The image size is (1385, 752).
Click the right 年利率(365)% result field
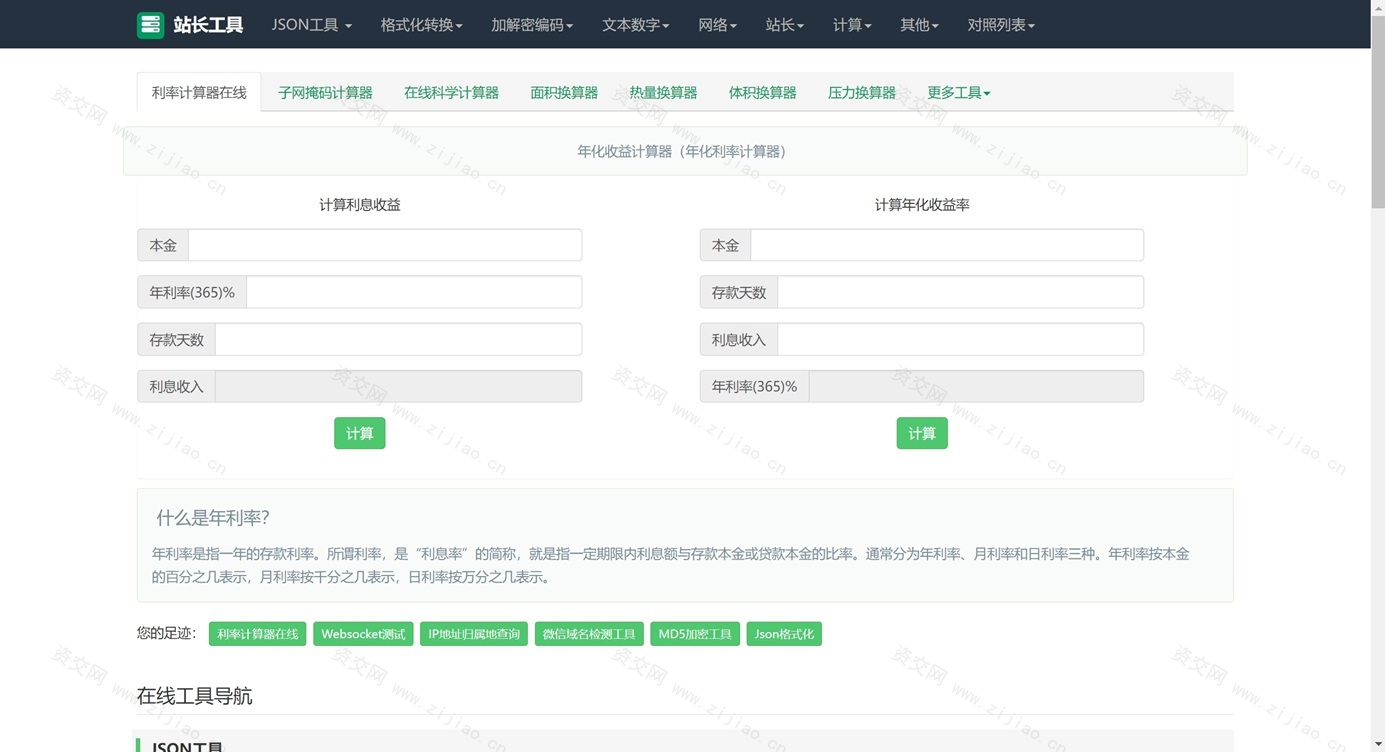coord(976,386)
